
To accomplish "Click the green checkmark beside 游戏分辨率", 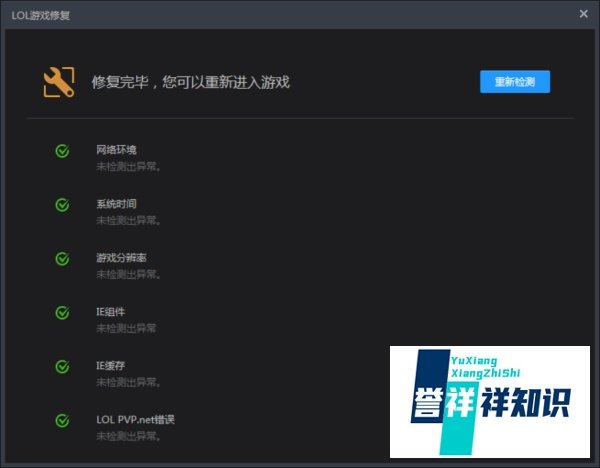I will click(62, 259).
